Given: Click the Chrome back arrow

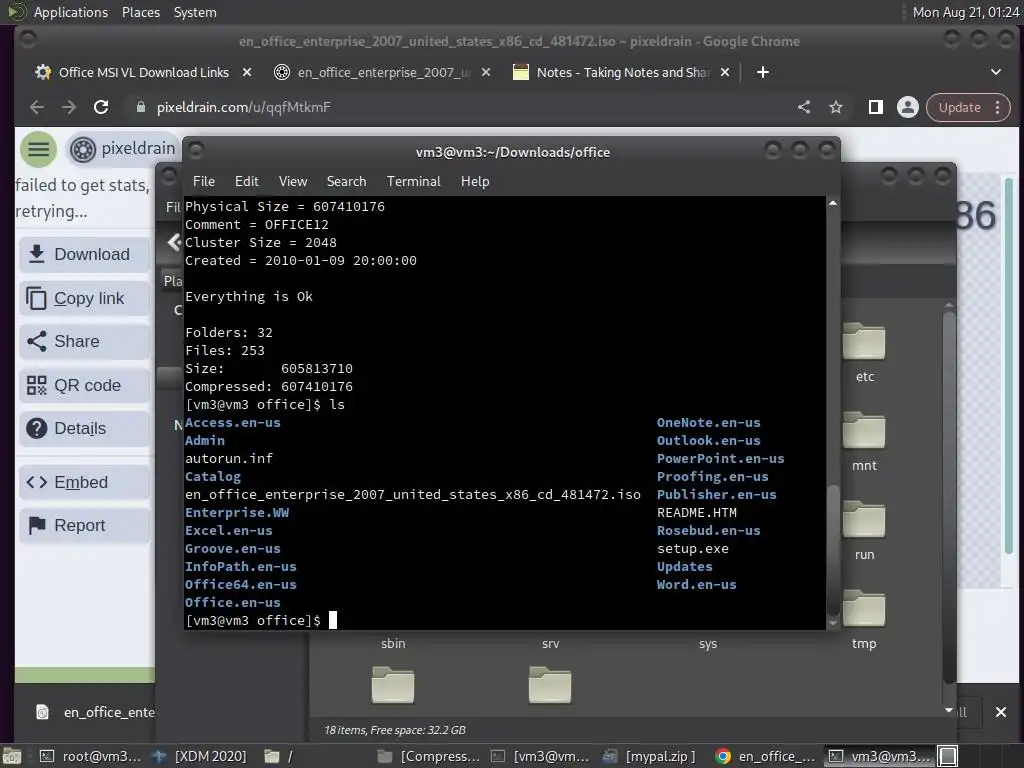Looking at the screenshot, I should pyautogui.click(x=37, y=107).
